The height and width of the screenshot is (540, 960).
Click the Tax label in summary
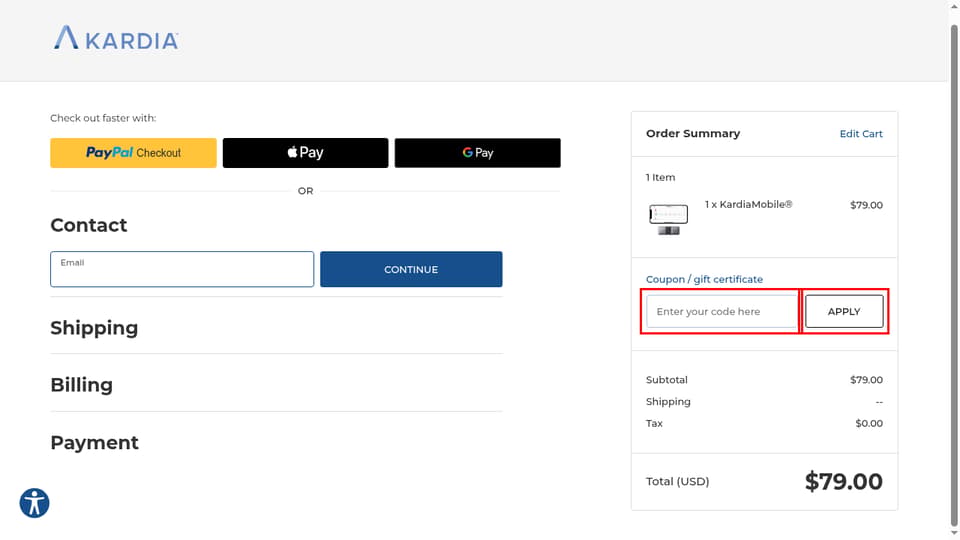(654, 424)
